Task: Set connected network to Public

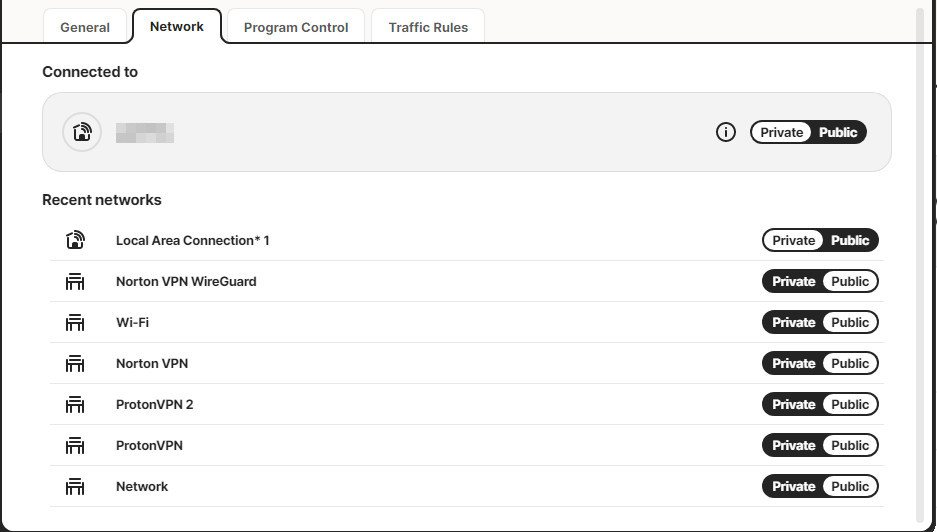Action: tap(838, 132)
